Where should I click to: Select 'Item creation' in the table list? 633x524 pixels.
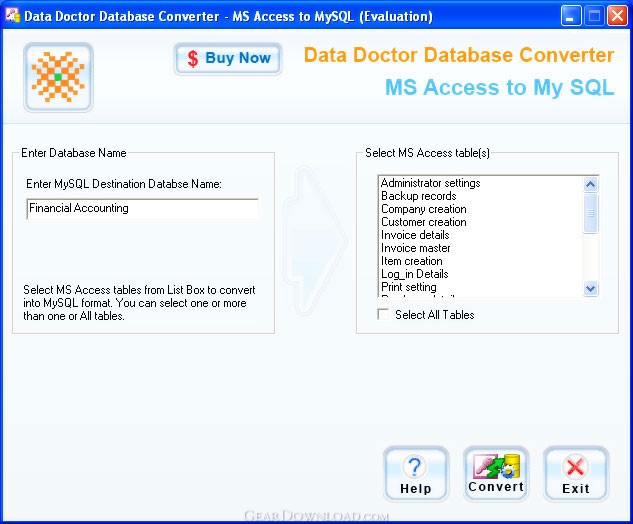point(481,261)
